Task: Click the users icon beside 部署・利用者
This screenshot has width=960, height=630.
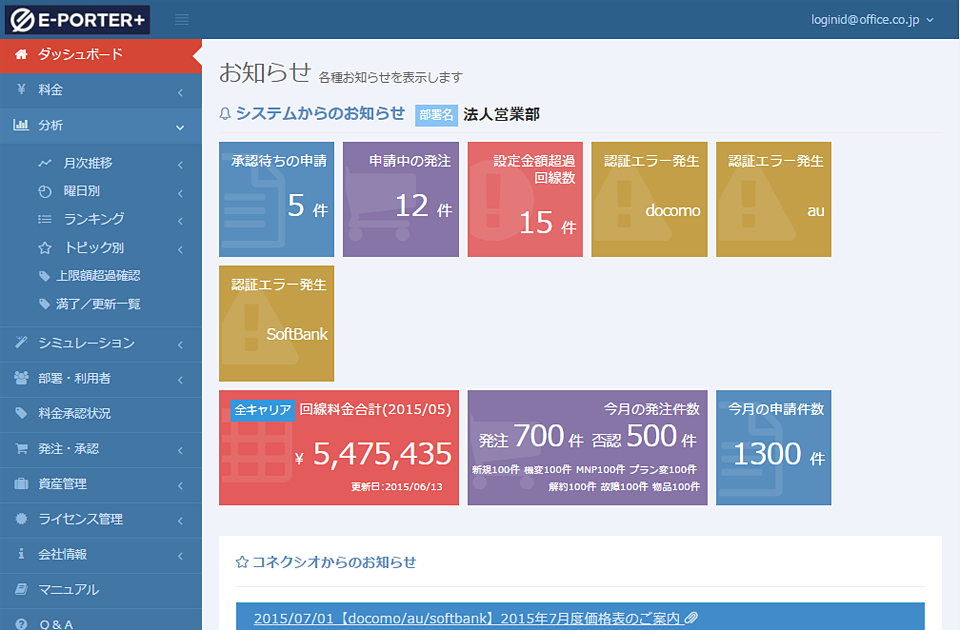Action: coord(21,378)
